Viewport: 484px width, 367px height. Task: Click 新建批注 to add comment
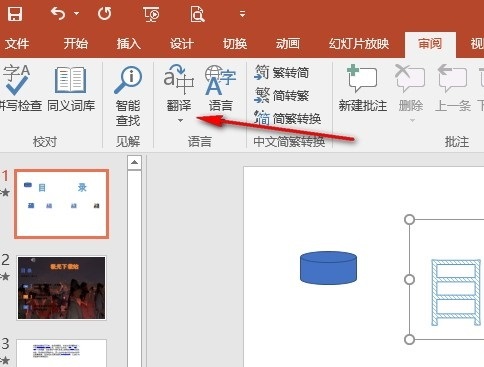pyautogui.click(x=363, y=89)
